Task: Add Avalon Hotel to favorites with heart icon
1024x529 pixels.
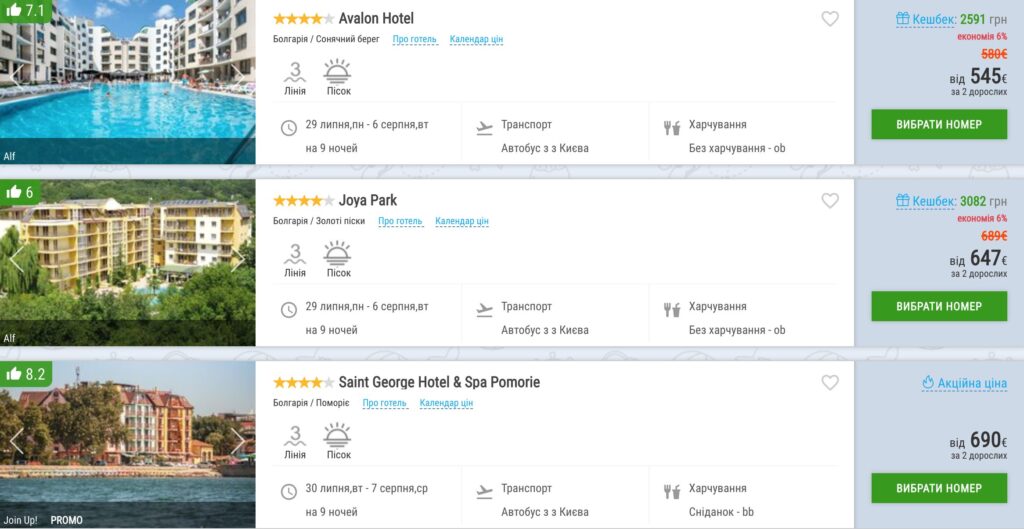Action: (830, 19)
